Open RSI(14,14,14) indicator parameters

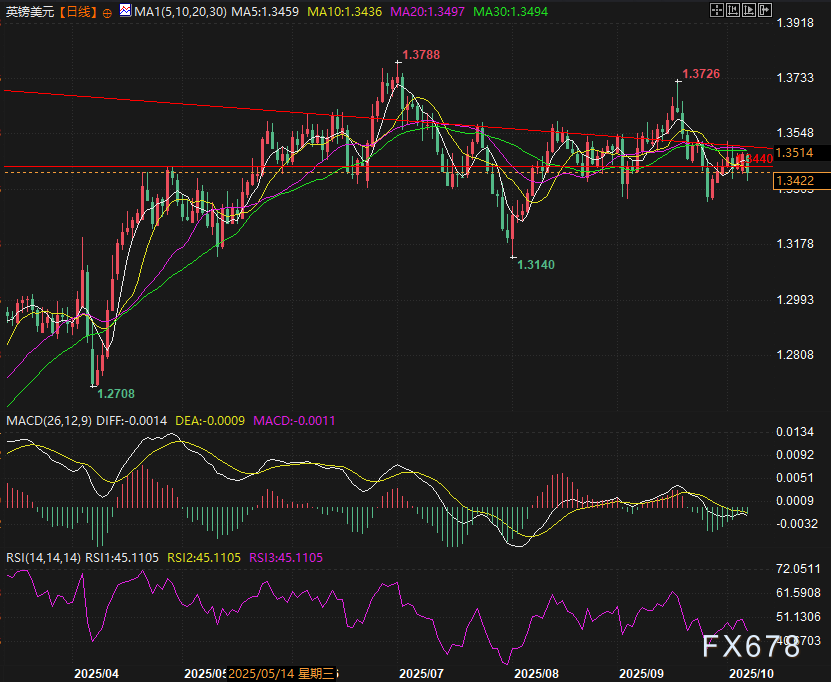43,557
